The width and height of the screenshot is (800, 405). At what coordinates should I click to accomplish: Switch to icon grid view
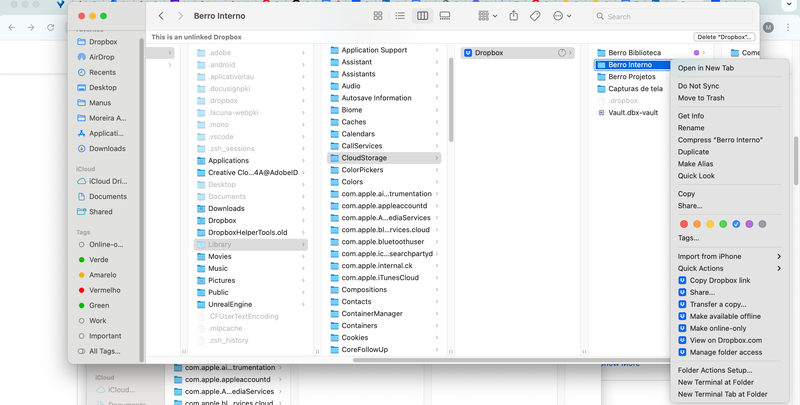click(x=378, y=16)
